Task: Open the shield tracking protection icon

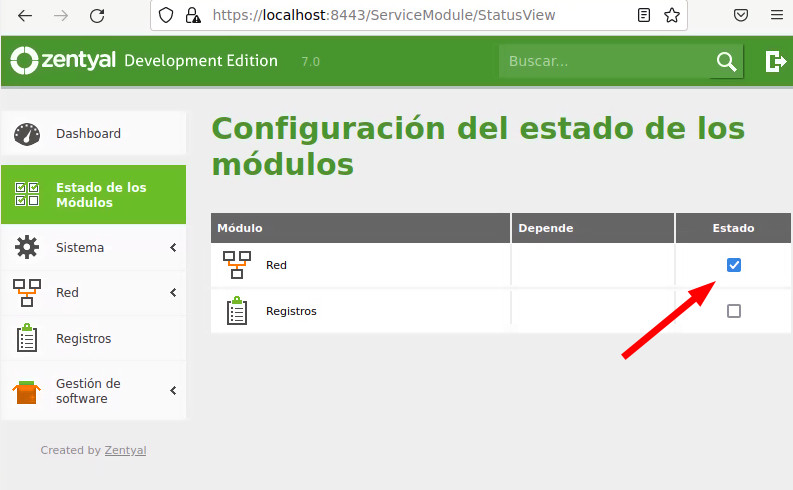Action: pos(166,16)
